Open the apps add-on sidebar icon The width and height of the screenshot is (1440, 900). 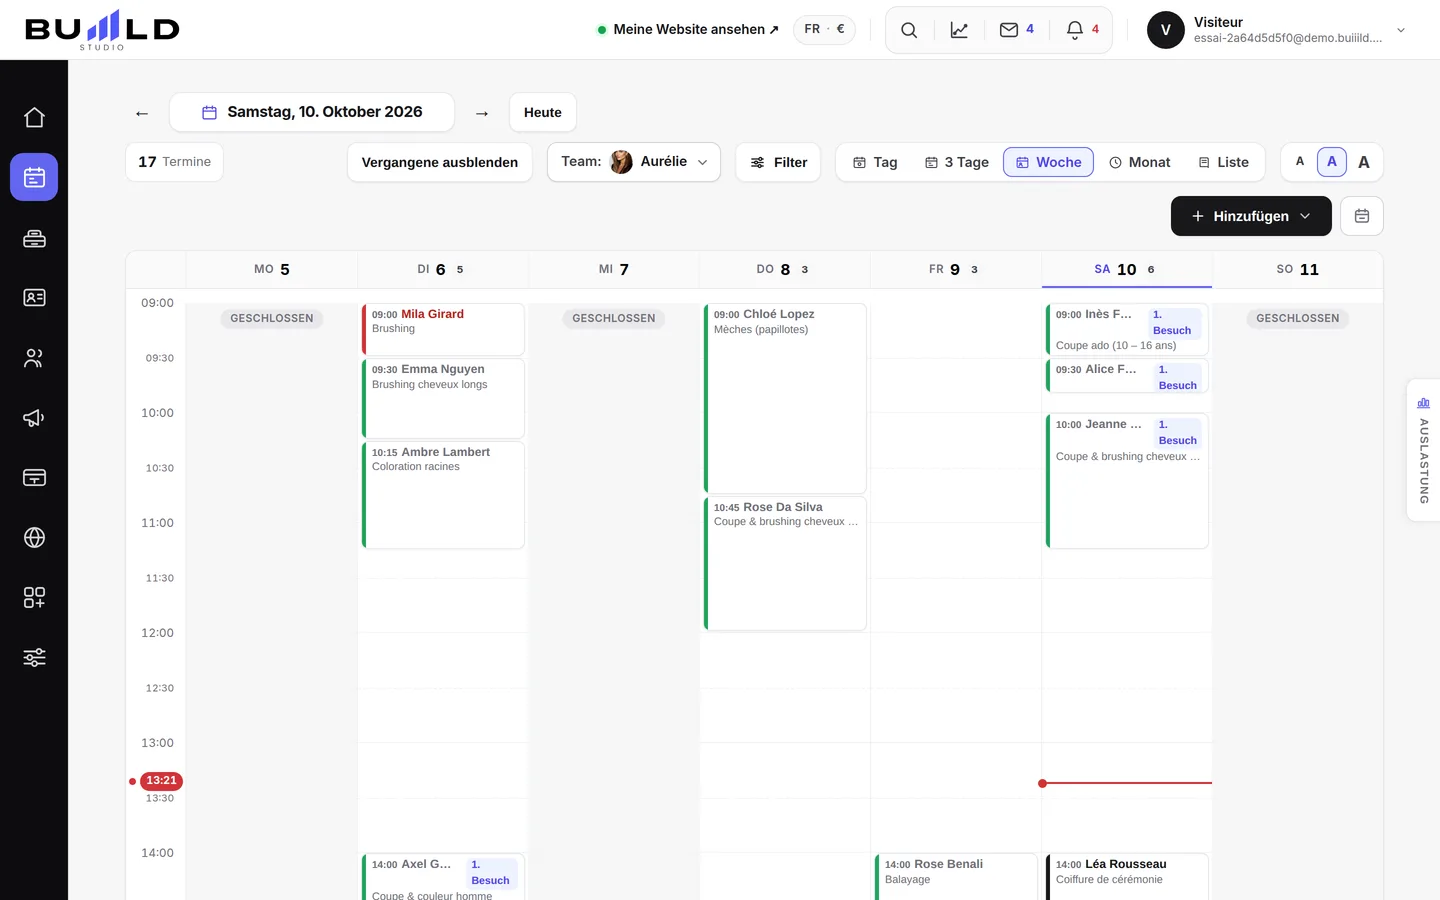click(34, 598)
